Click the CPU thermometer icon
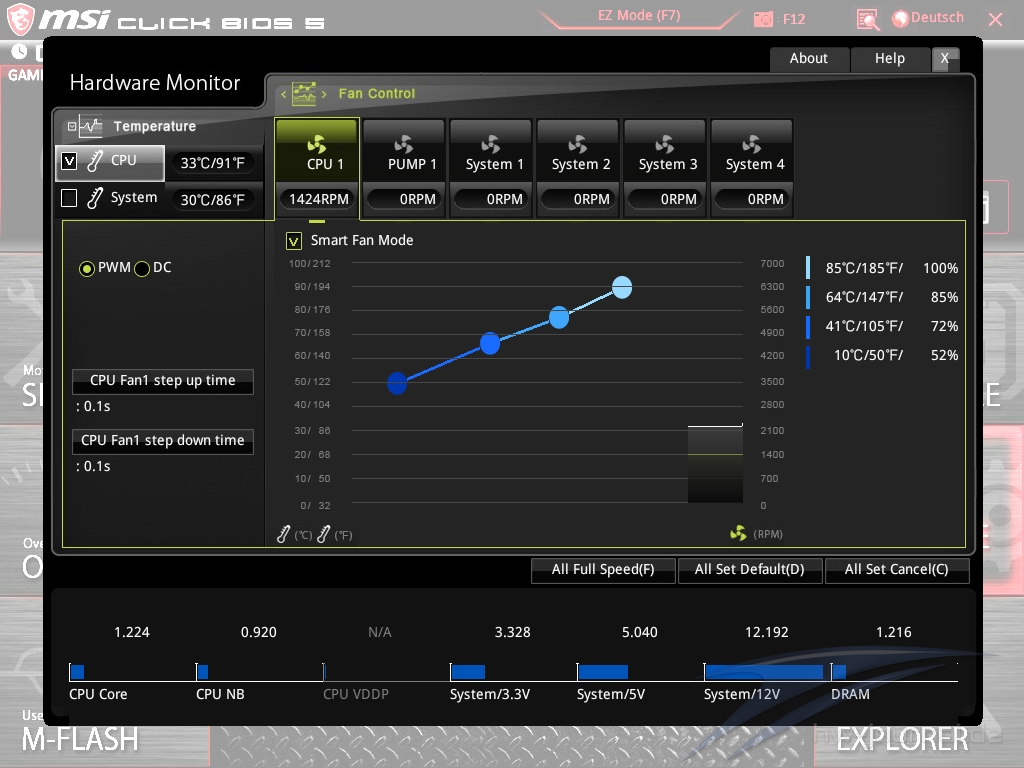Image resolution: width=1024 pixels, height=768 pixels. [95, 161]
